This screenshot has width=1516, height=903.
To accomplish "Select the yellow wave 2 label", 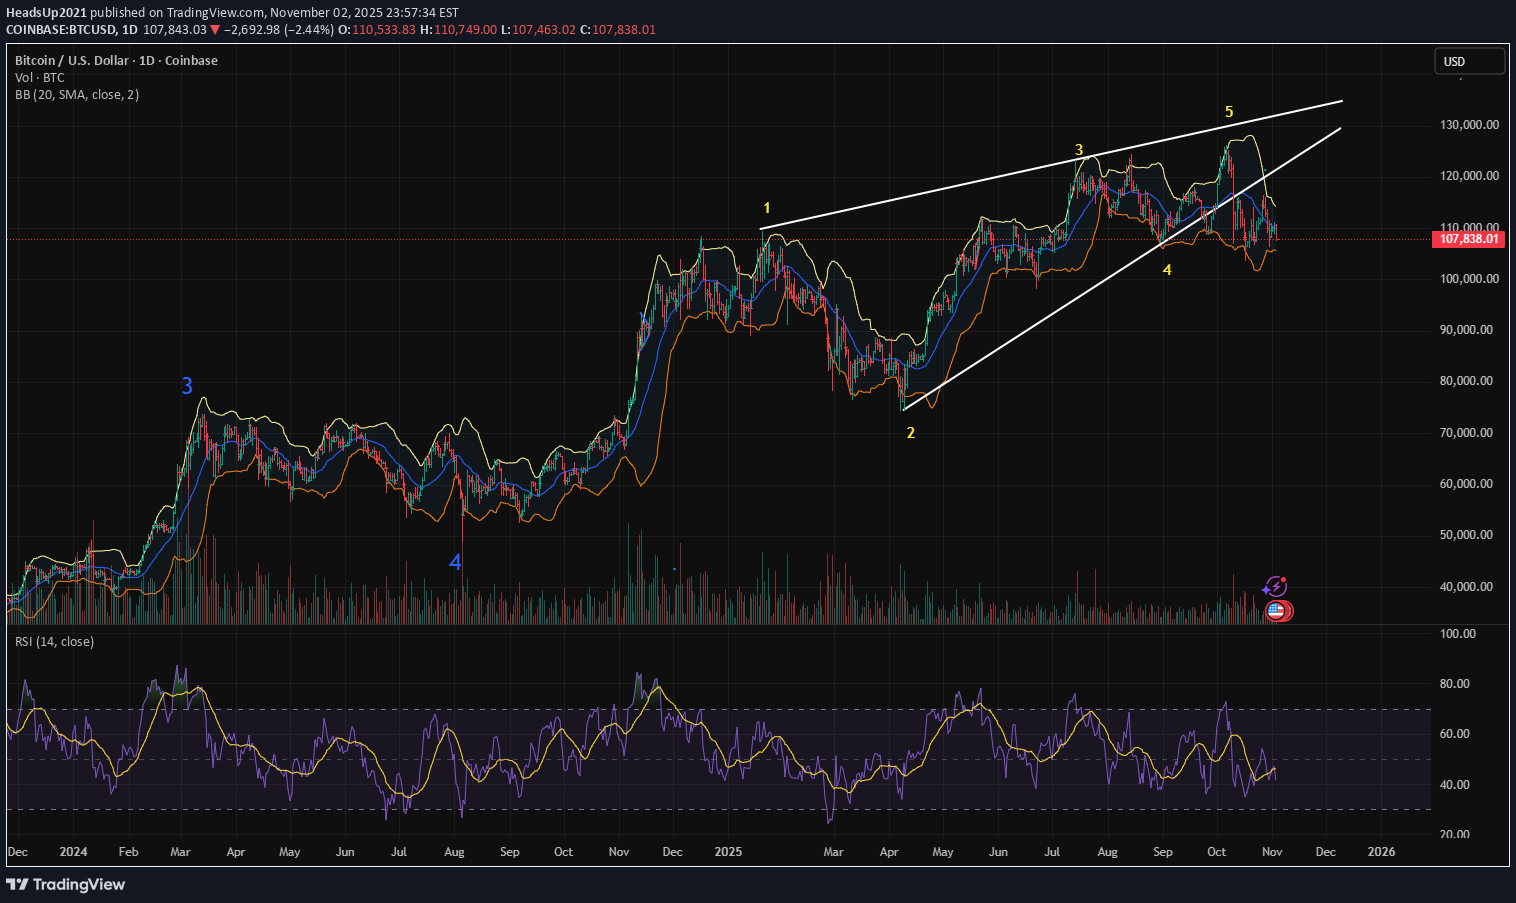I will (910, 433).
